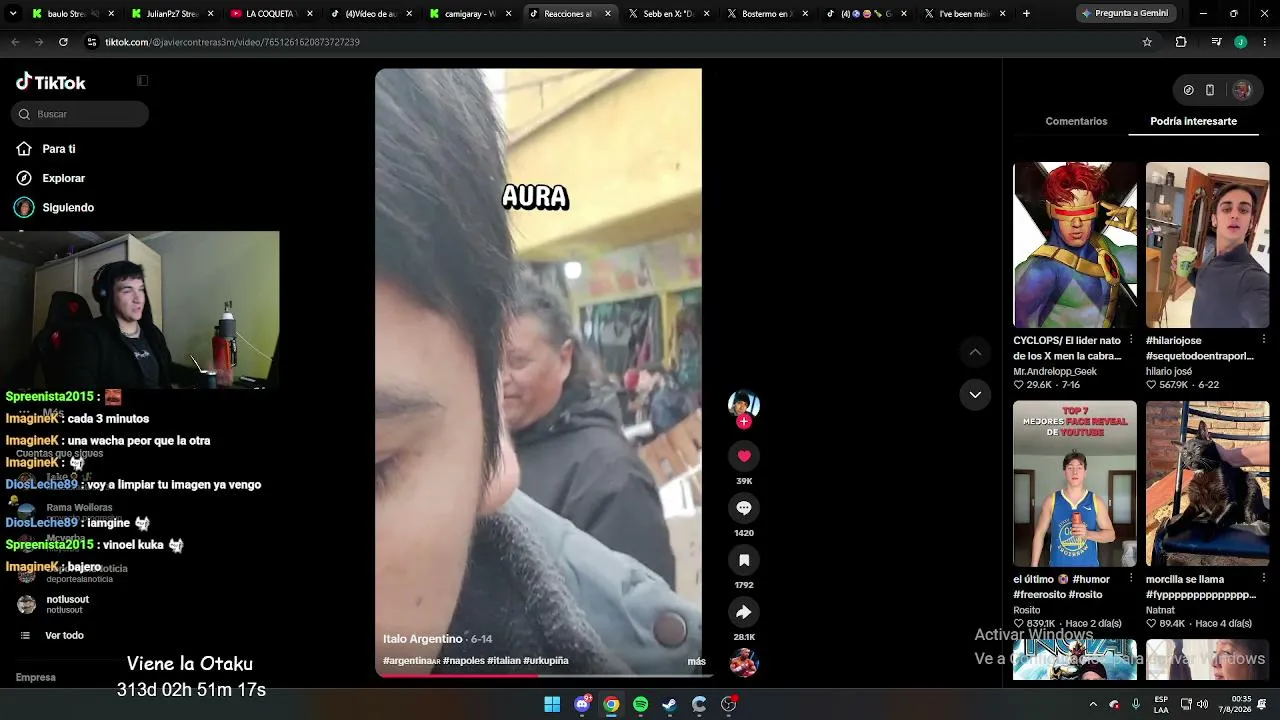Viewport: 1280px width, 720px height.
Task: Bookmark this page with the star
Action: tap(1147, 42)
